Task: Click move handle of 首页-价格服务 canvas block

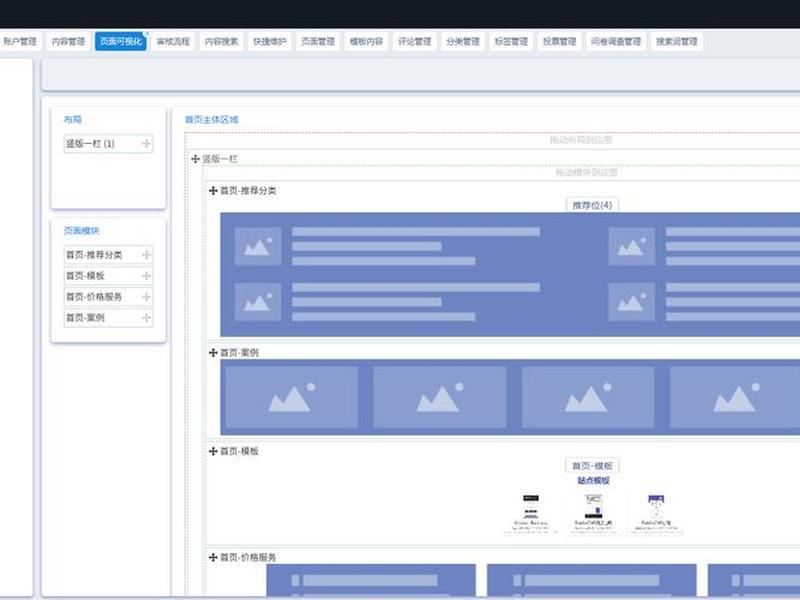Action: point(213,557)
